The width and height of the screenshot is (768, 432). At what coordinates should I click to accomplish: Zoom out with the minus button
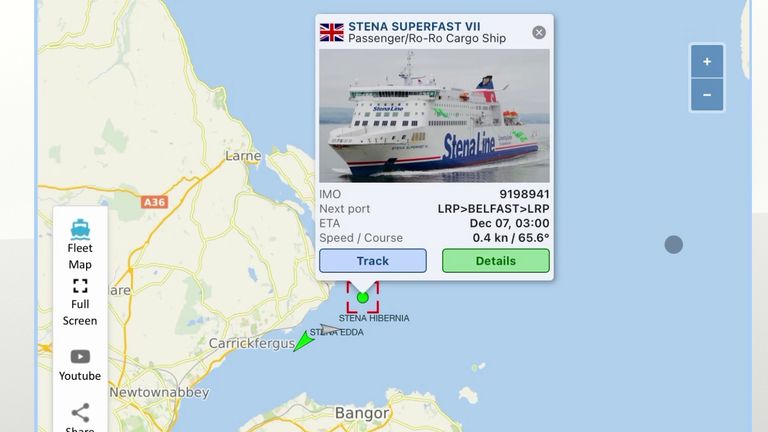click(x=707, y=95)
